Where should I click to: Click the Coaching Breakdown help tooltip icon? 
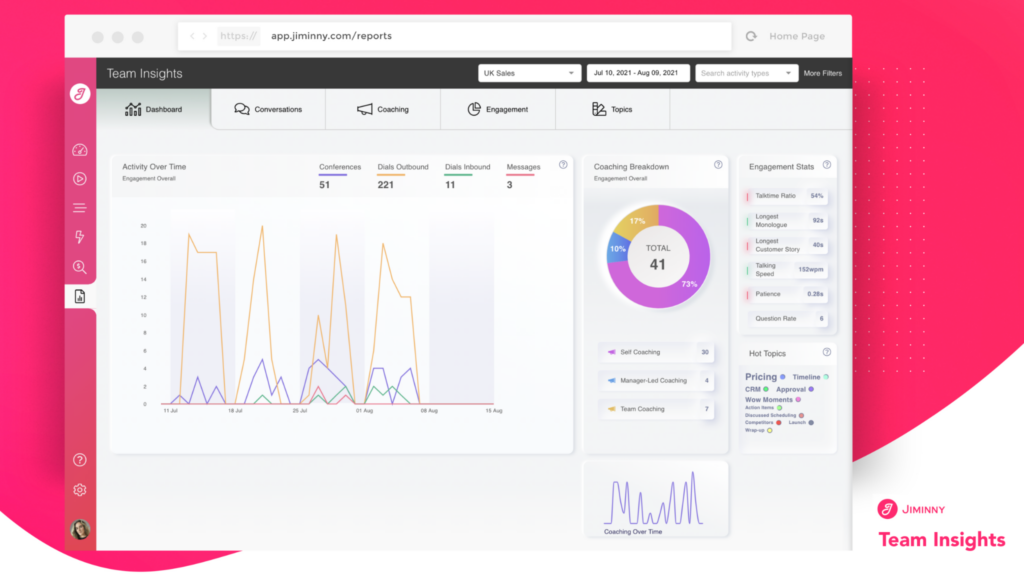click(x=719, y=166)
